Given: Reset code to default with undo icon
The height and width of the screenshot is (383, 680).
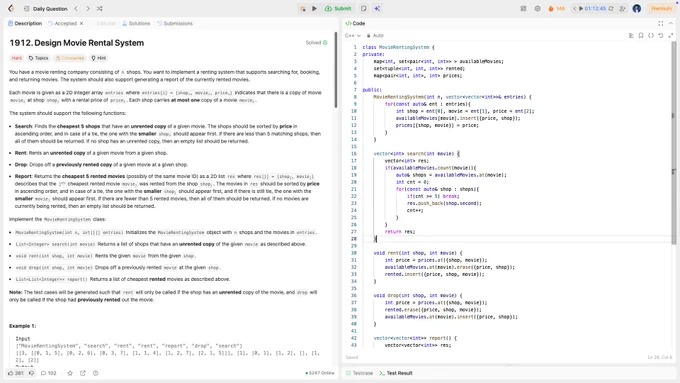Looking at the screenshot, I should [x=660, y=36].
